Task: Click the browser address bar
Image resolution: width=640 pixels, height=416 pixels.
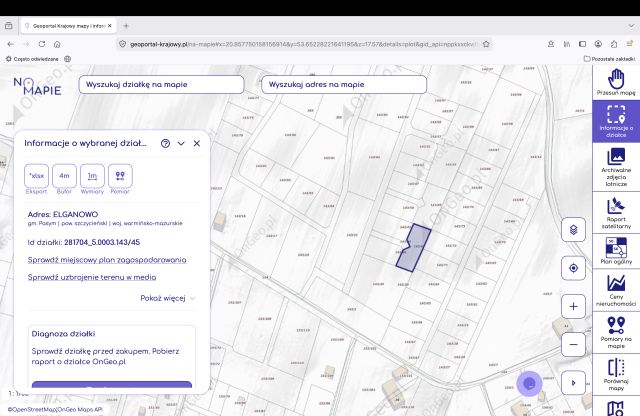Action: (304, 44)
